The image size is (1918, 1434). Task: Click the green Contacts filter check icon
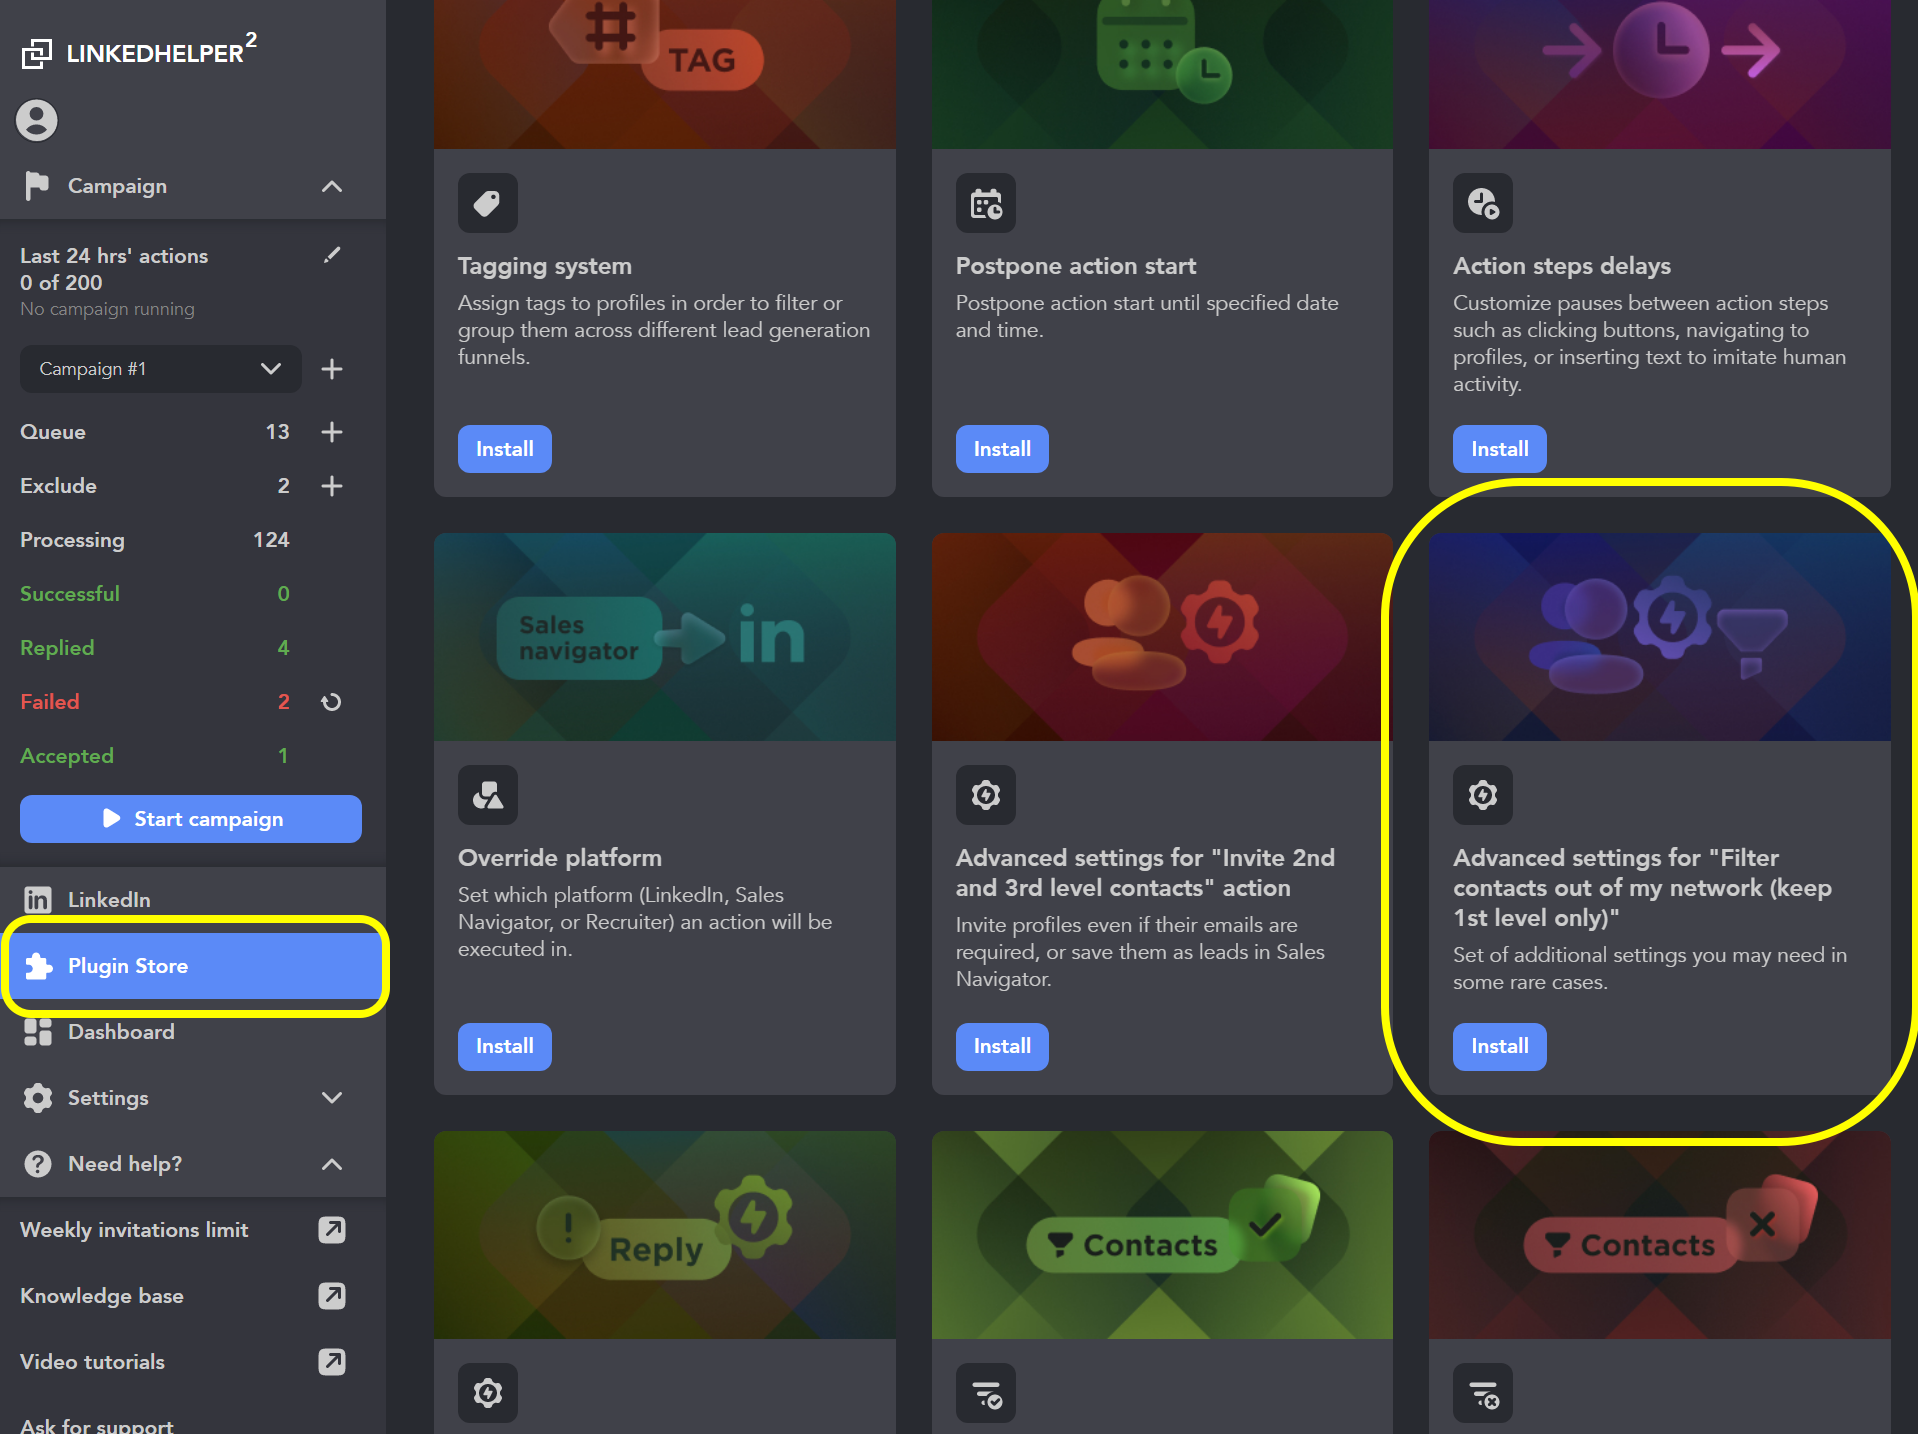986,1393
